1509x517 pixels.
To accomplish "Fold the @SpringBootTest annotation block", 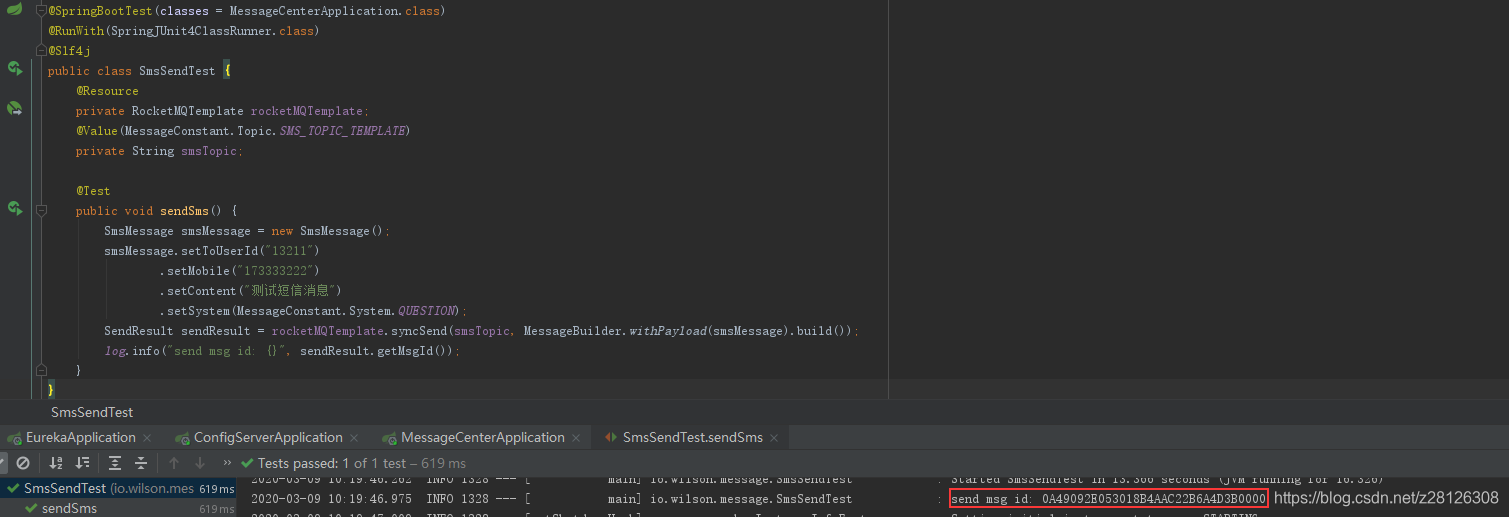I will click(x=42, y=12).
